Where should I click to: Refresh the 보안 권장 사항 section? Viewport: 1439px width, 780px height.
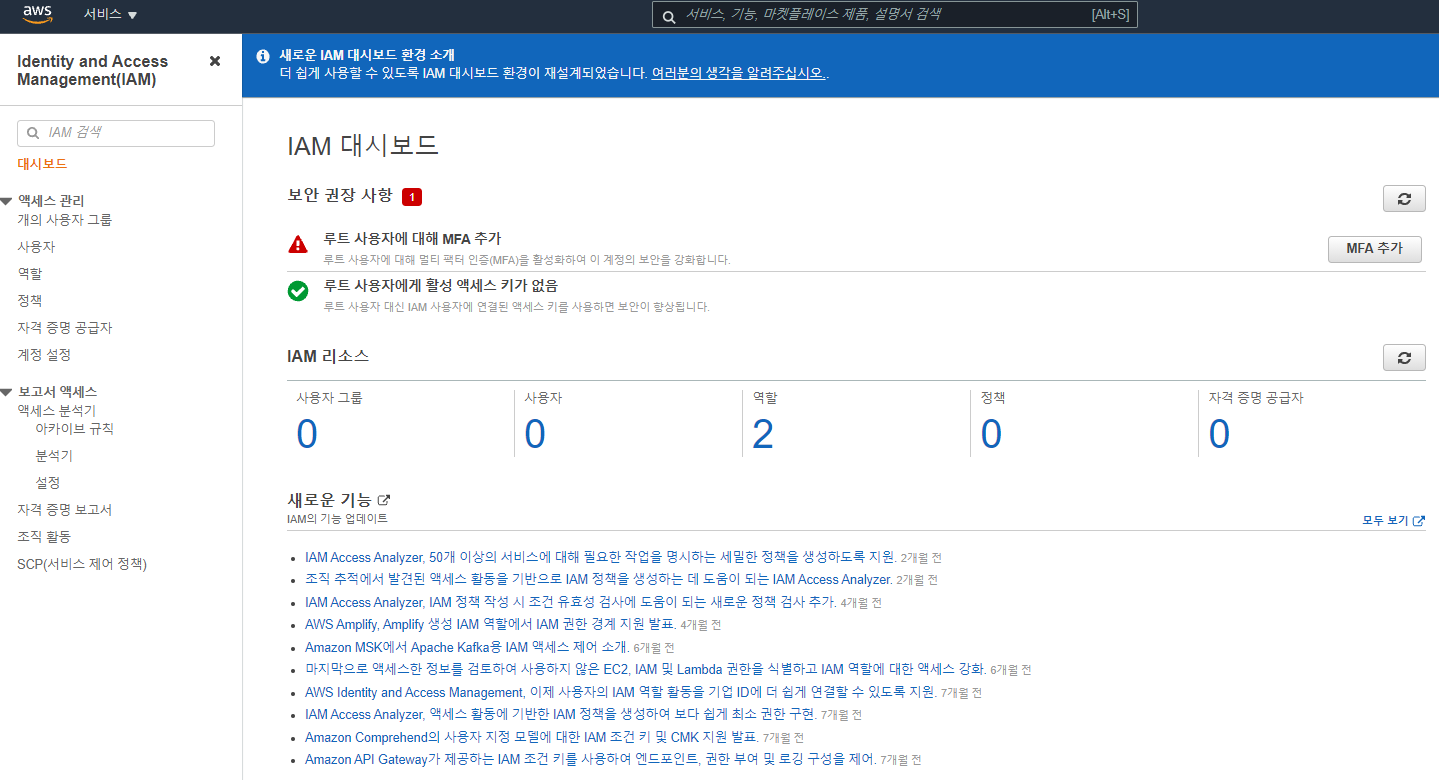(x=1404, y=198)
